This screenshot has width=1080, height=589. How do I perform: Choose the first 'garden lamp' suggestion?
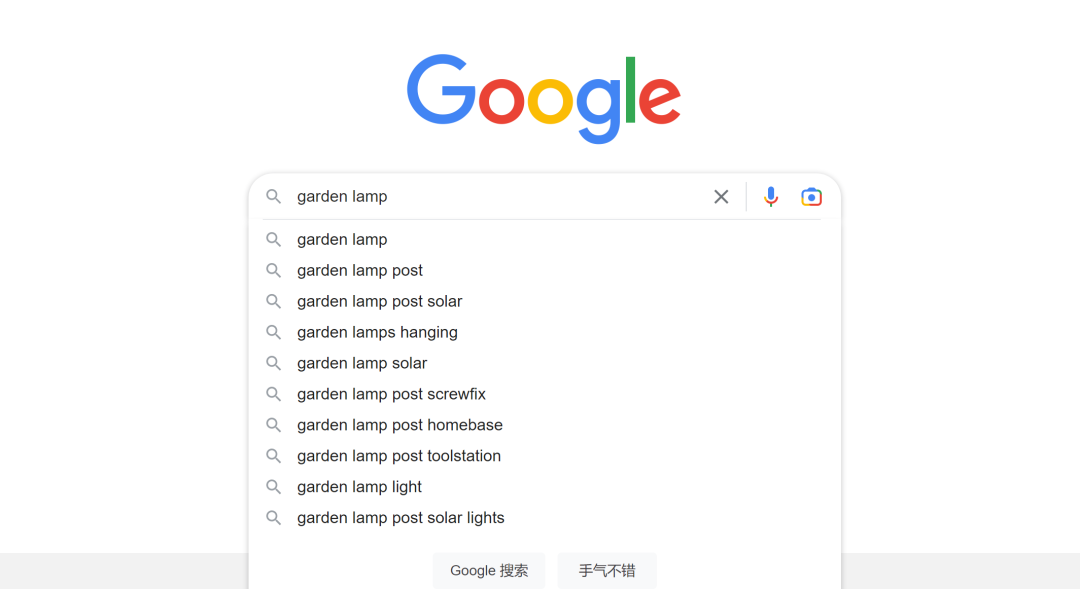[x=342, y=239]
